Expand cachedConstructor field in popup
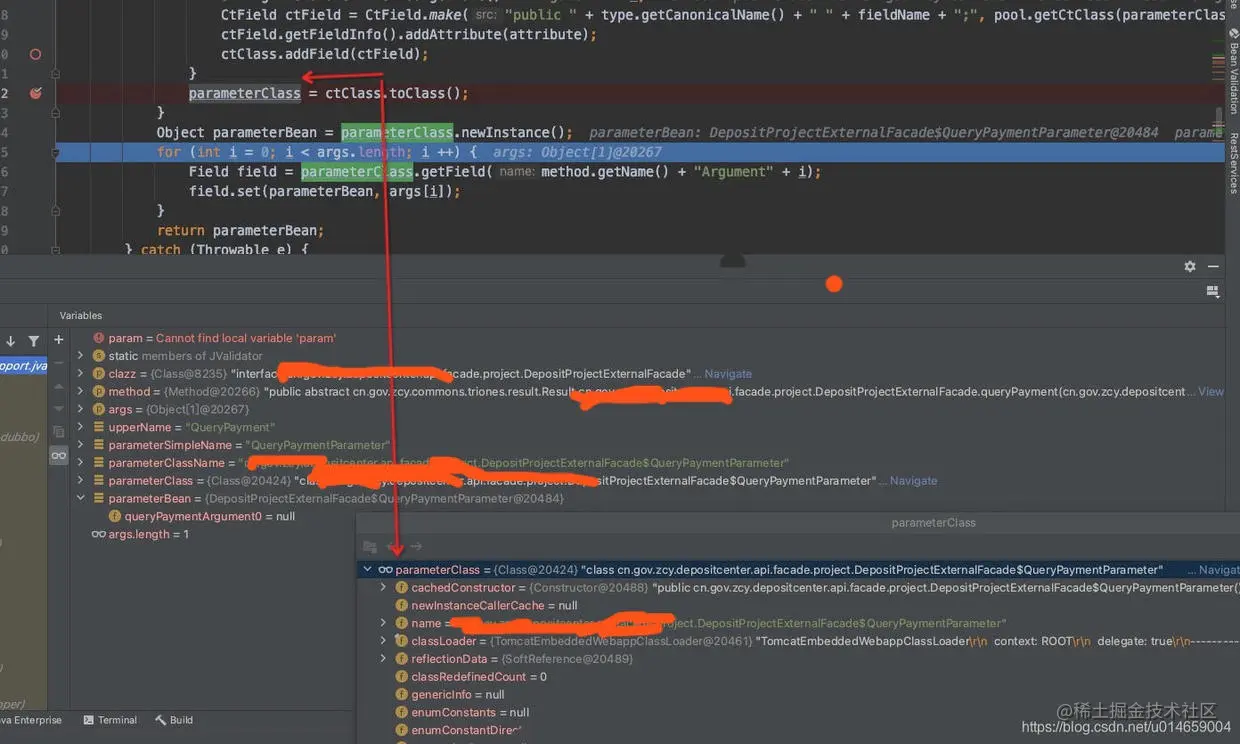 [x=383, y=588]
